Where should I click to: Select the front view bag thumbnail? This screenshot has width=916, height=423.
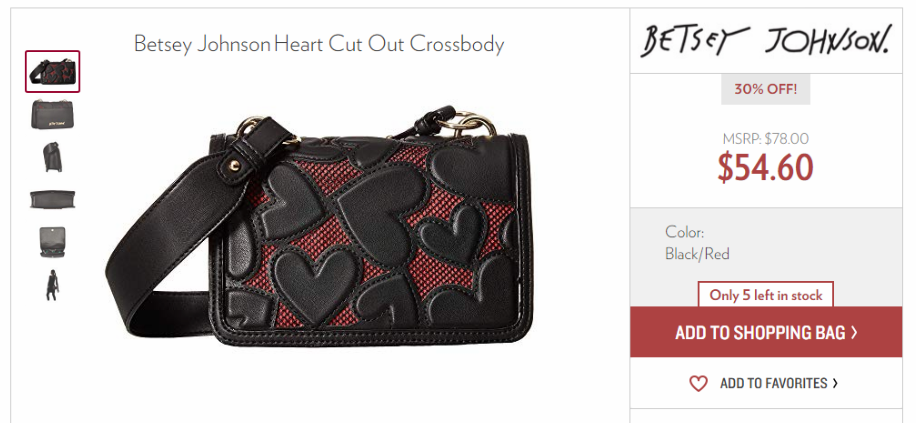click(53, 72)
